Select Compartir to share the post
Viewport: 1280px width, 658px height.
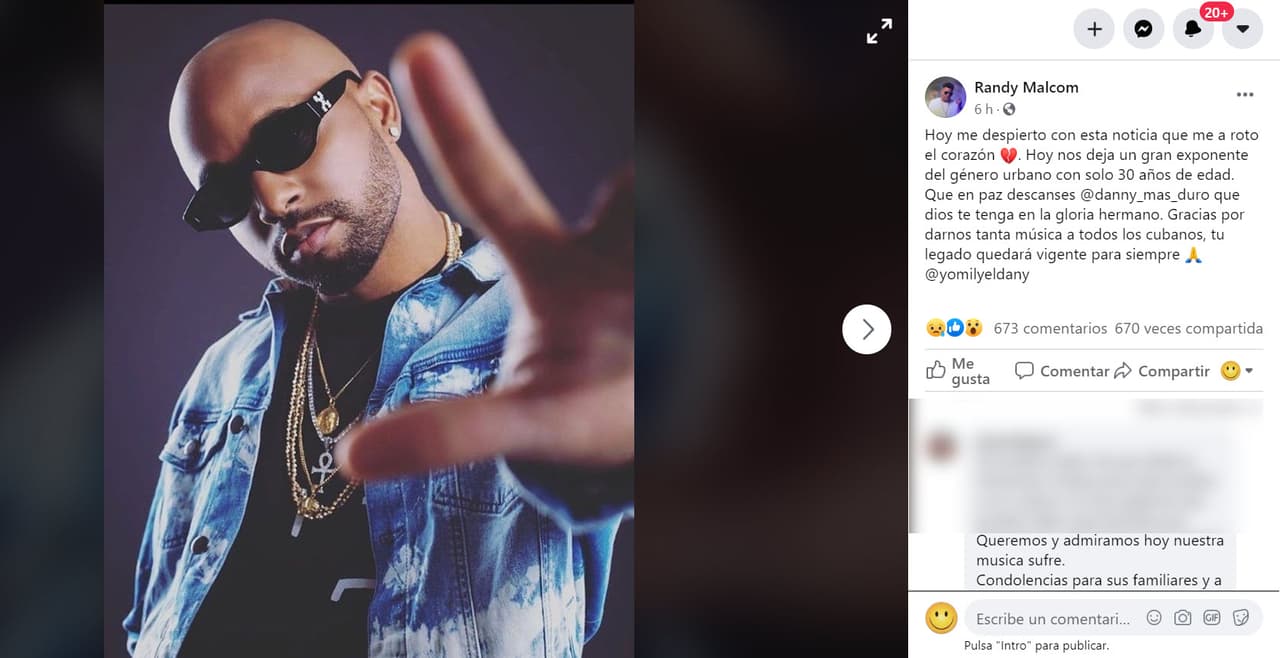(1172, 370)
